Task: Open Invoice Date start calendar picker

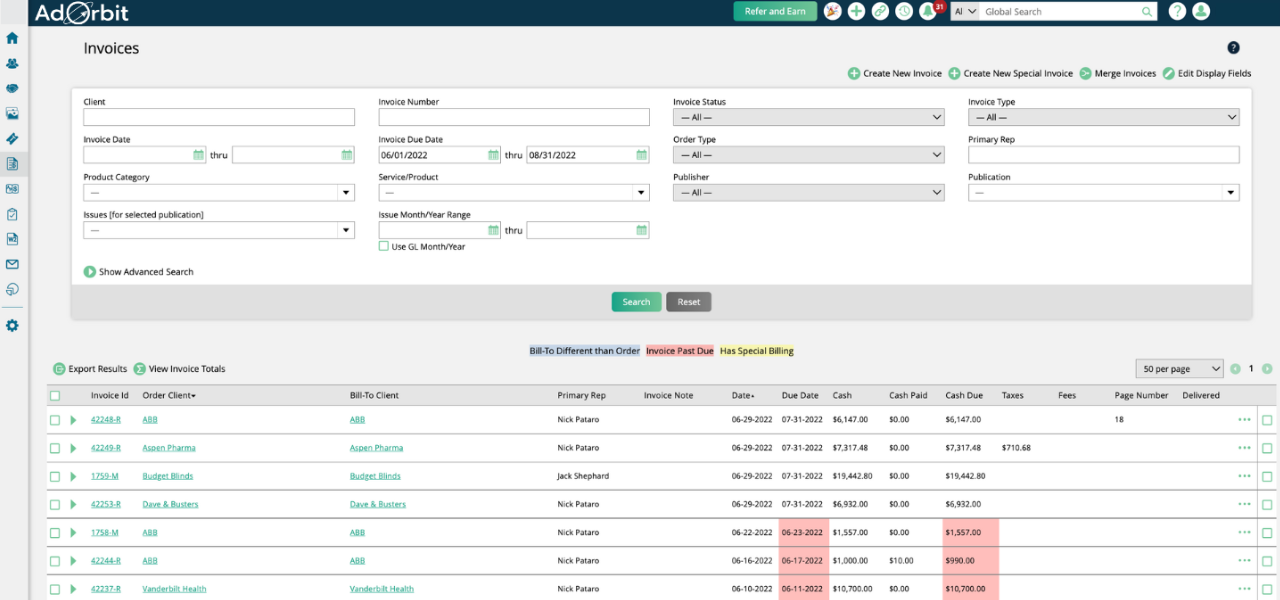Action: click(199, 155)
